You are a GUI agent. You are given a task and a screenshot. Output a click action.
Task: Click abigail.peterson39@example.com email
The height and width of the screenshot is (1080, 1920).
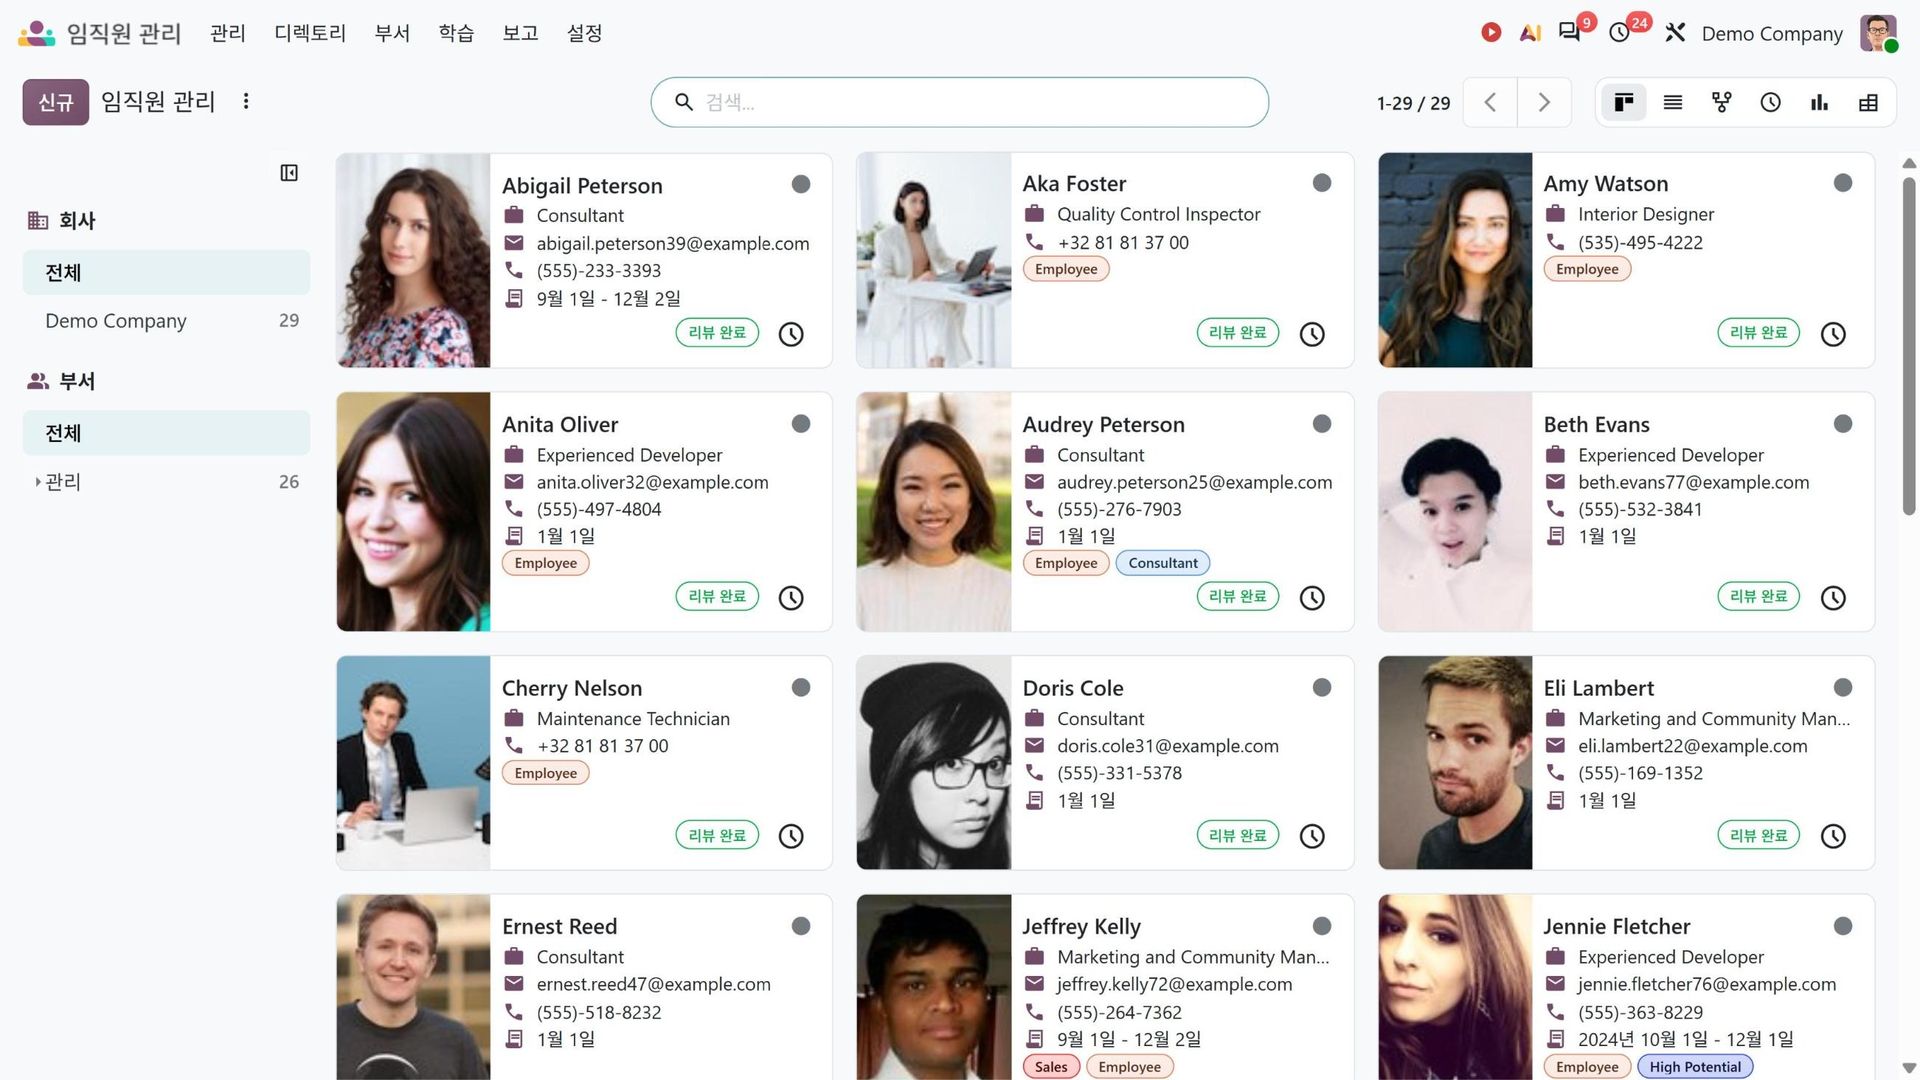tap(673, 243)
